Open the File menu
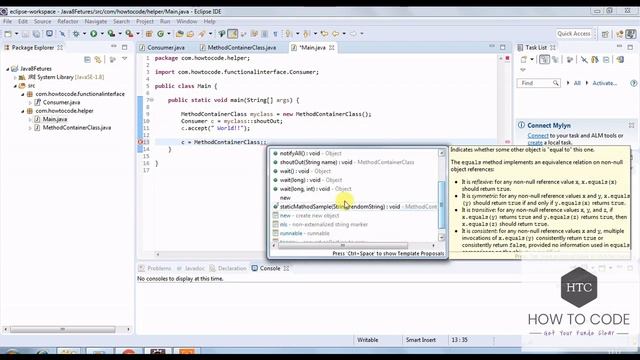This screenshot has width=640, height=360. (x=7, y=22)
